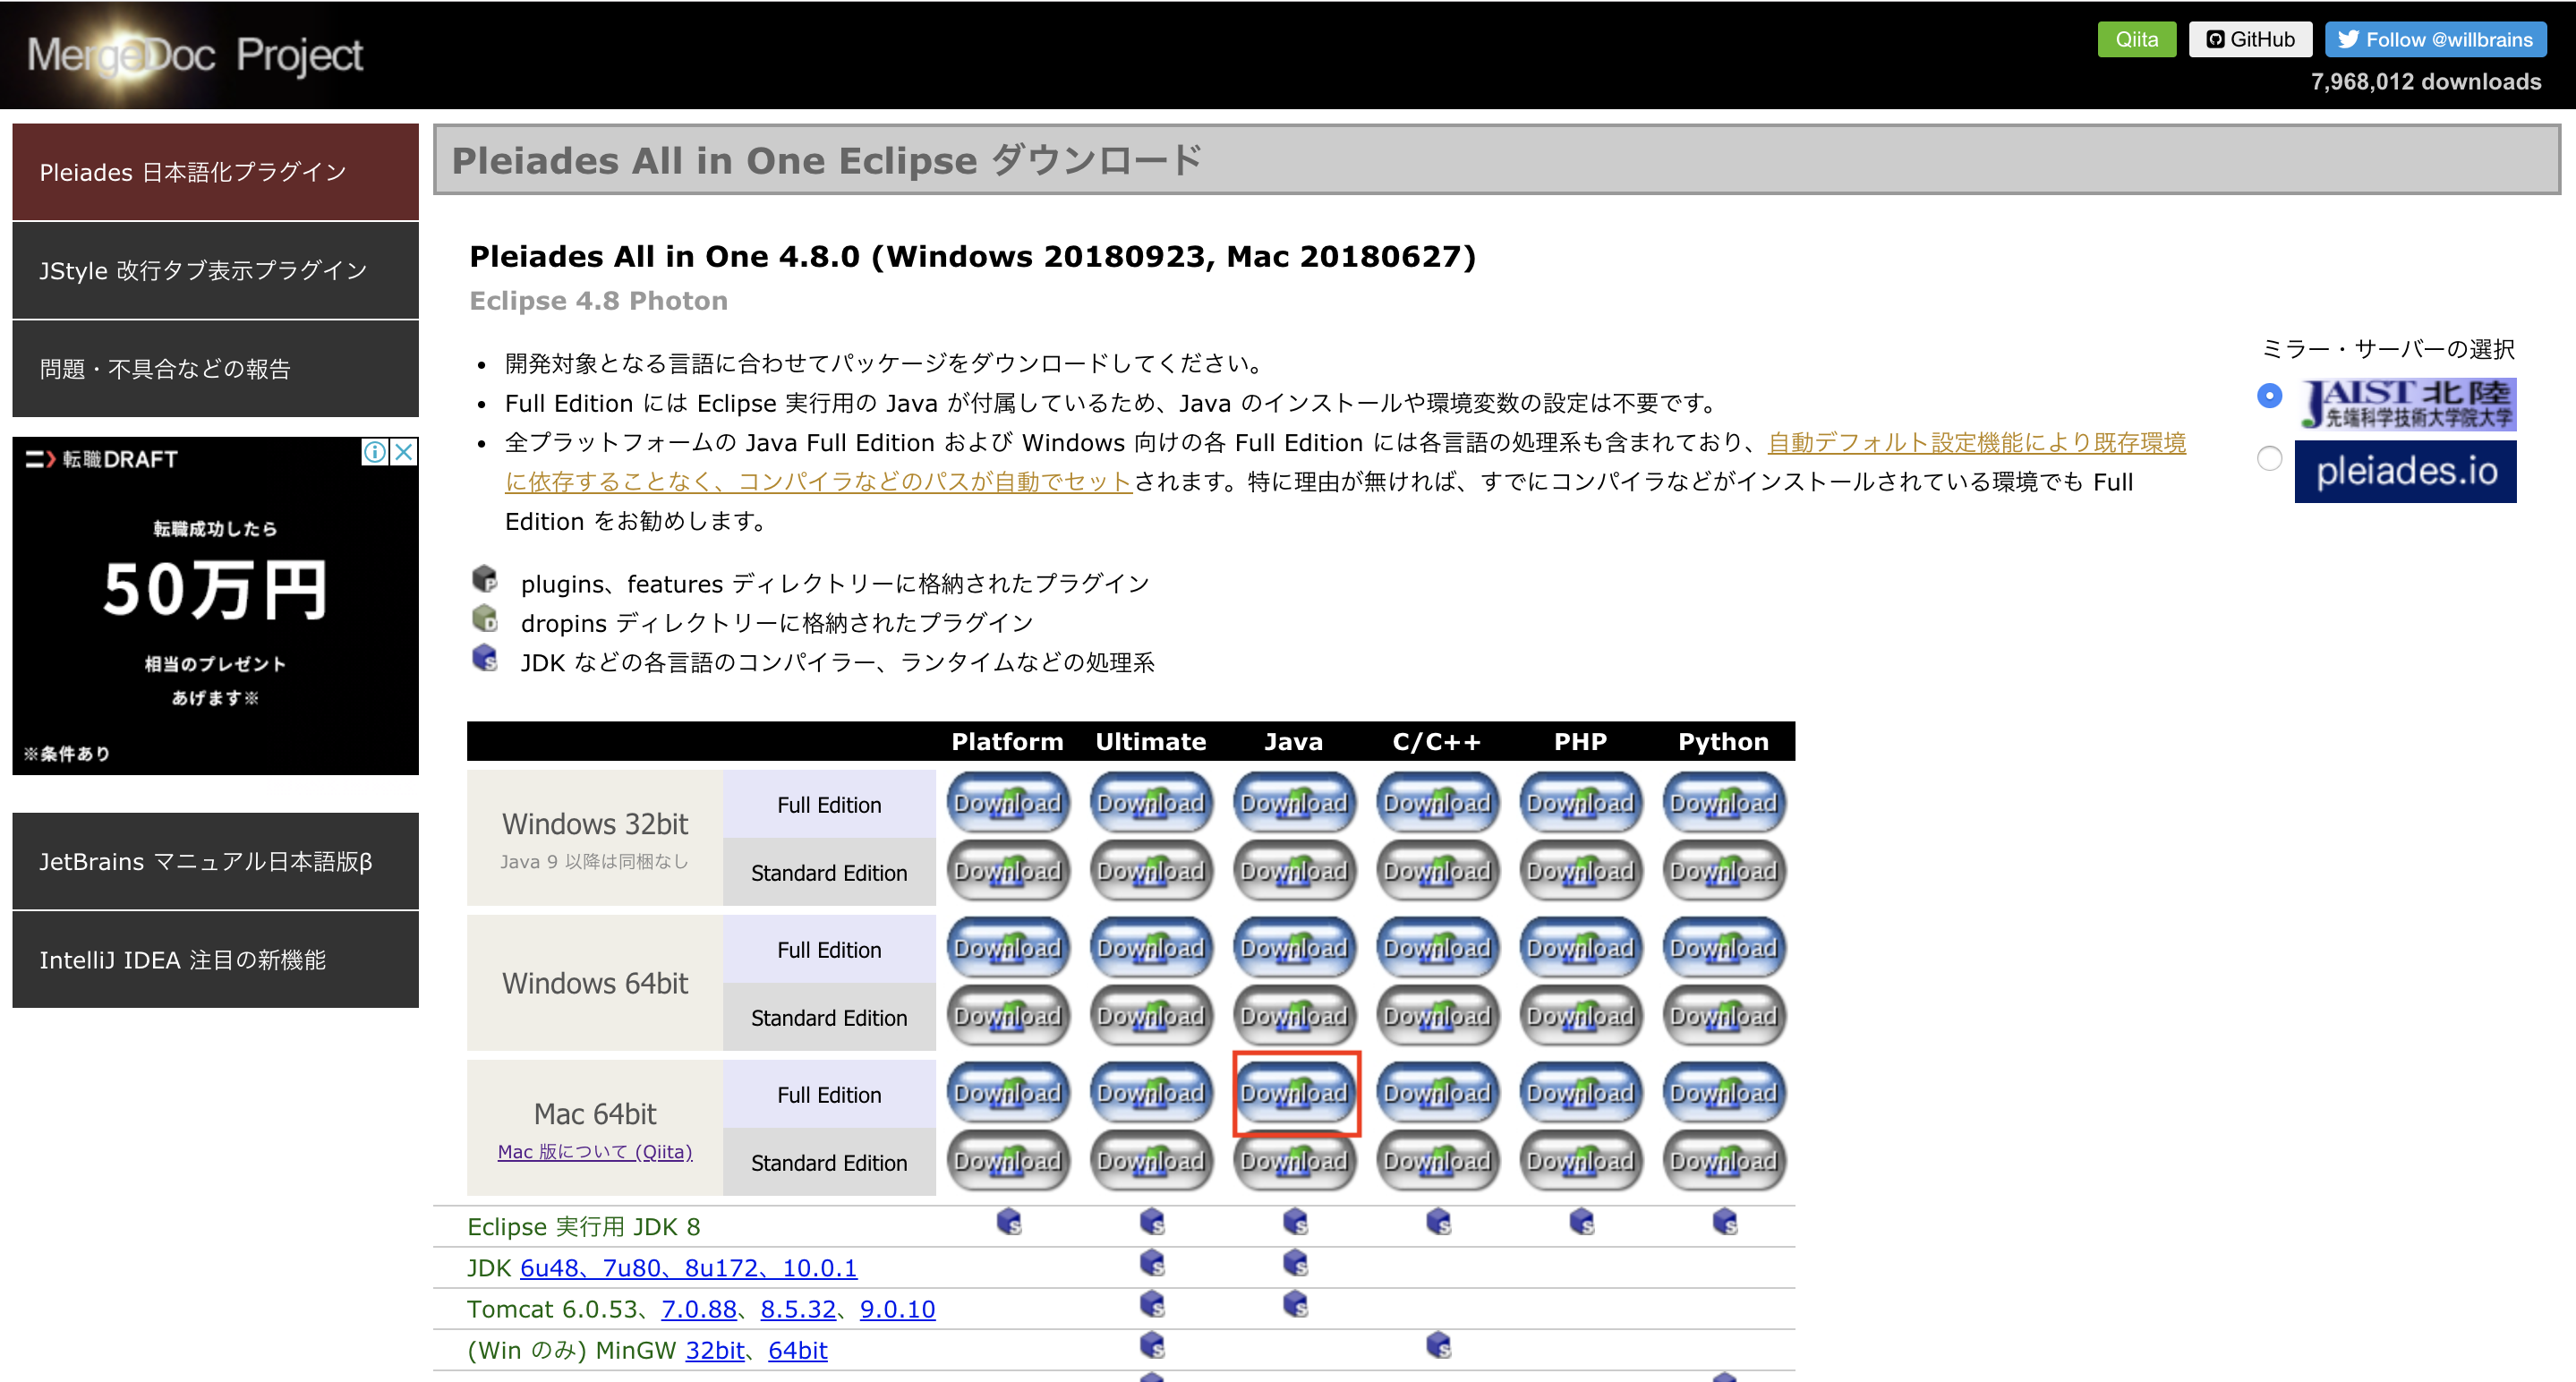Download Mac 64bit Full Edition Ultimate package
The height and width of the screenshot is (1382, 2576).
coord(1151,1093)
